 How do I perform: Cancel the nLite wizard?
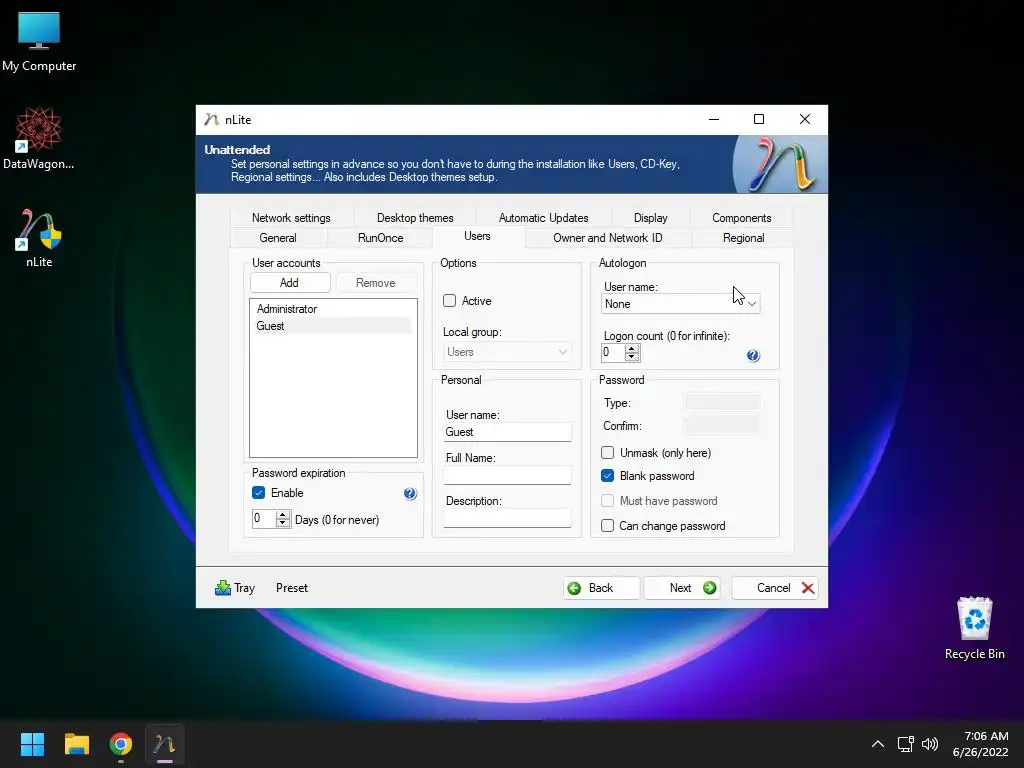coord(775,588)
